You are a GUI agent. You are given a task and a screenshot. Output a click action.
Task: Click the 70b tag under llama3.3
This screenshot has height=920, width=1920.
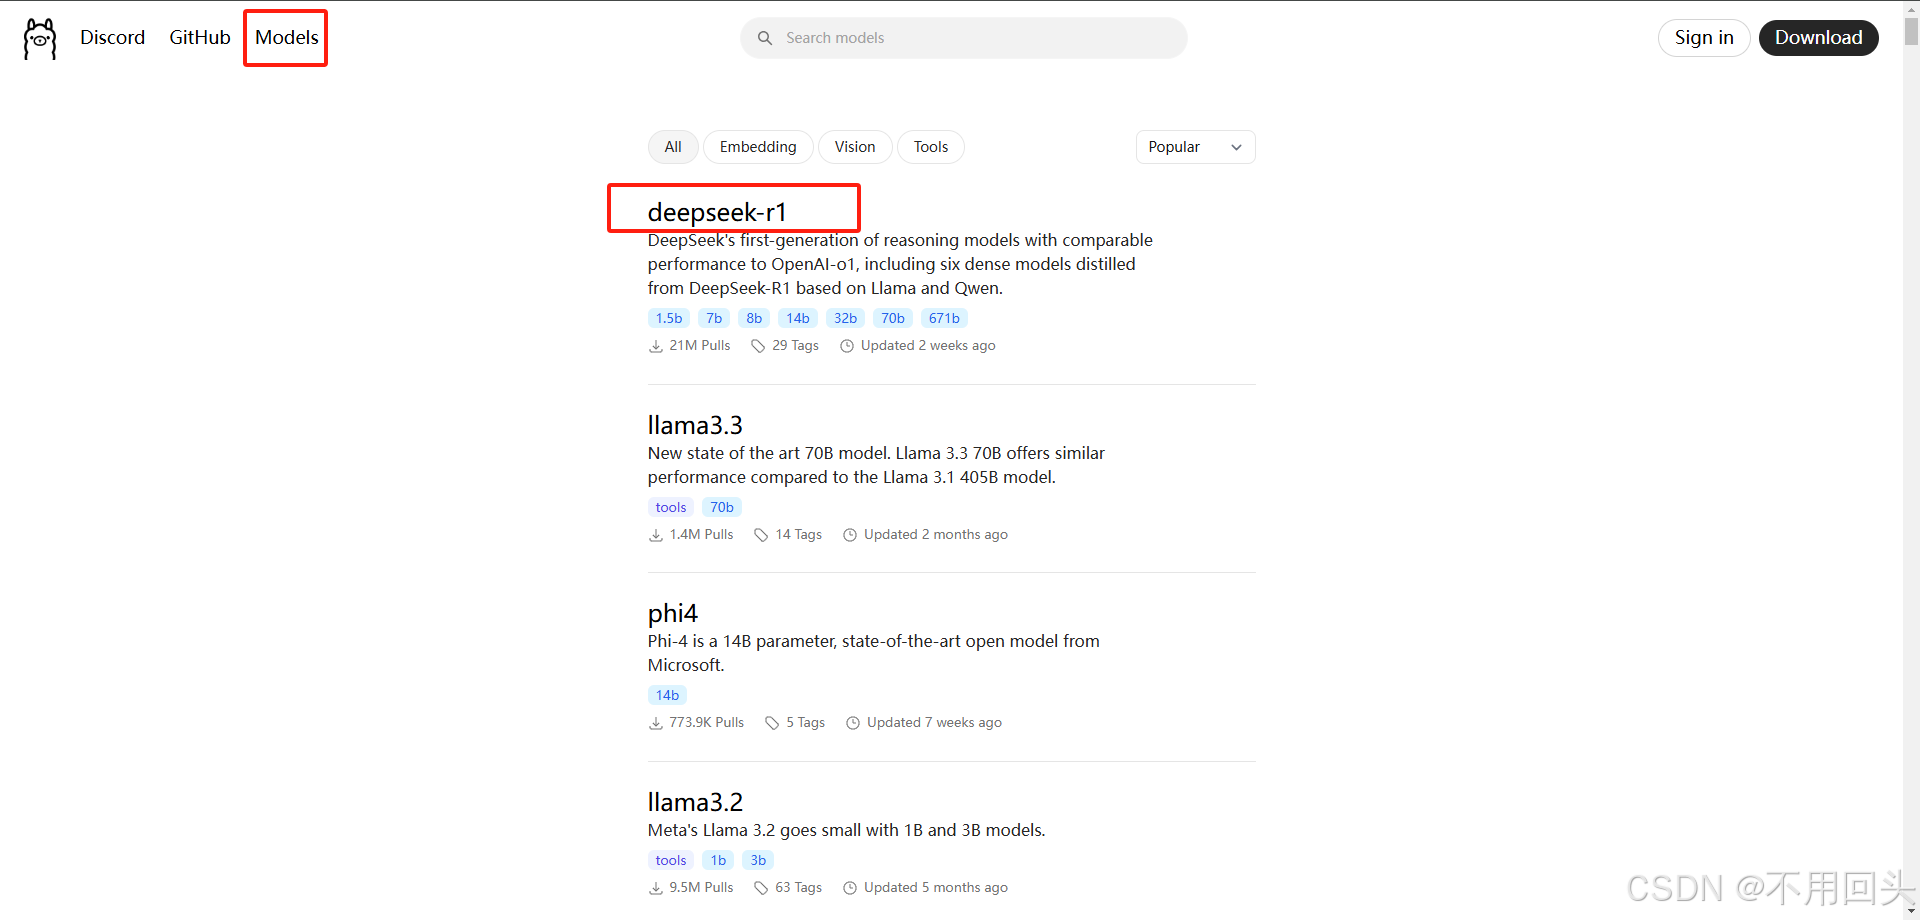[722, 508]
